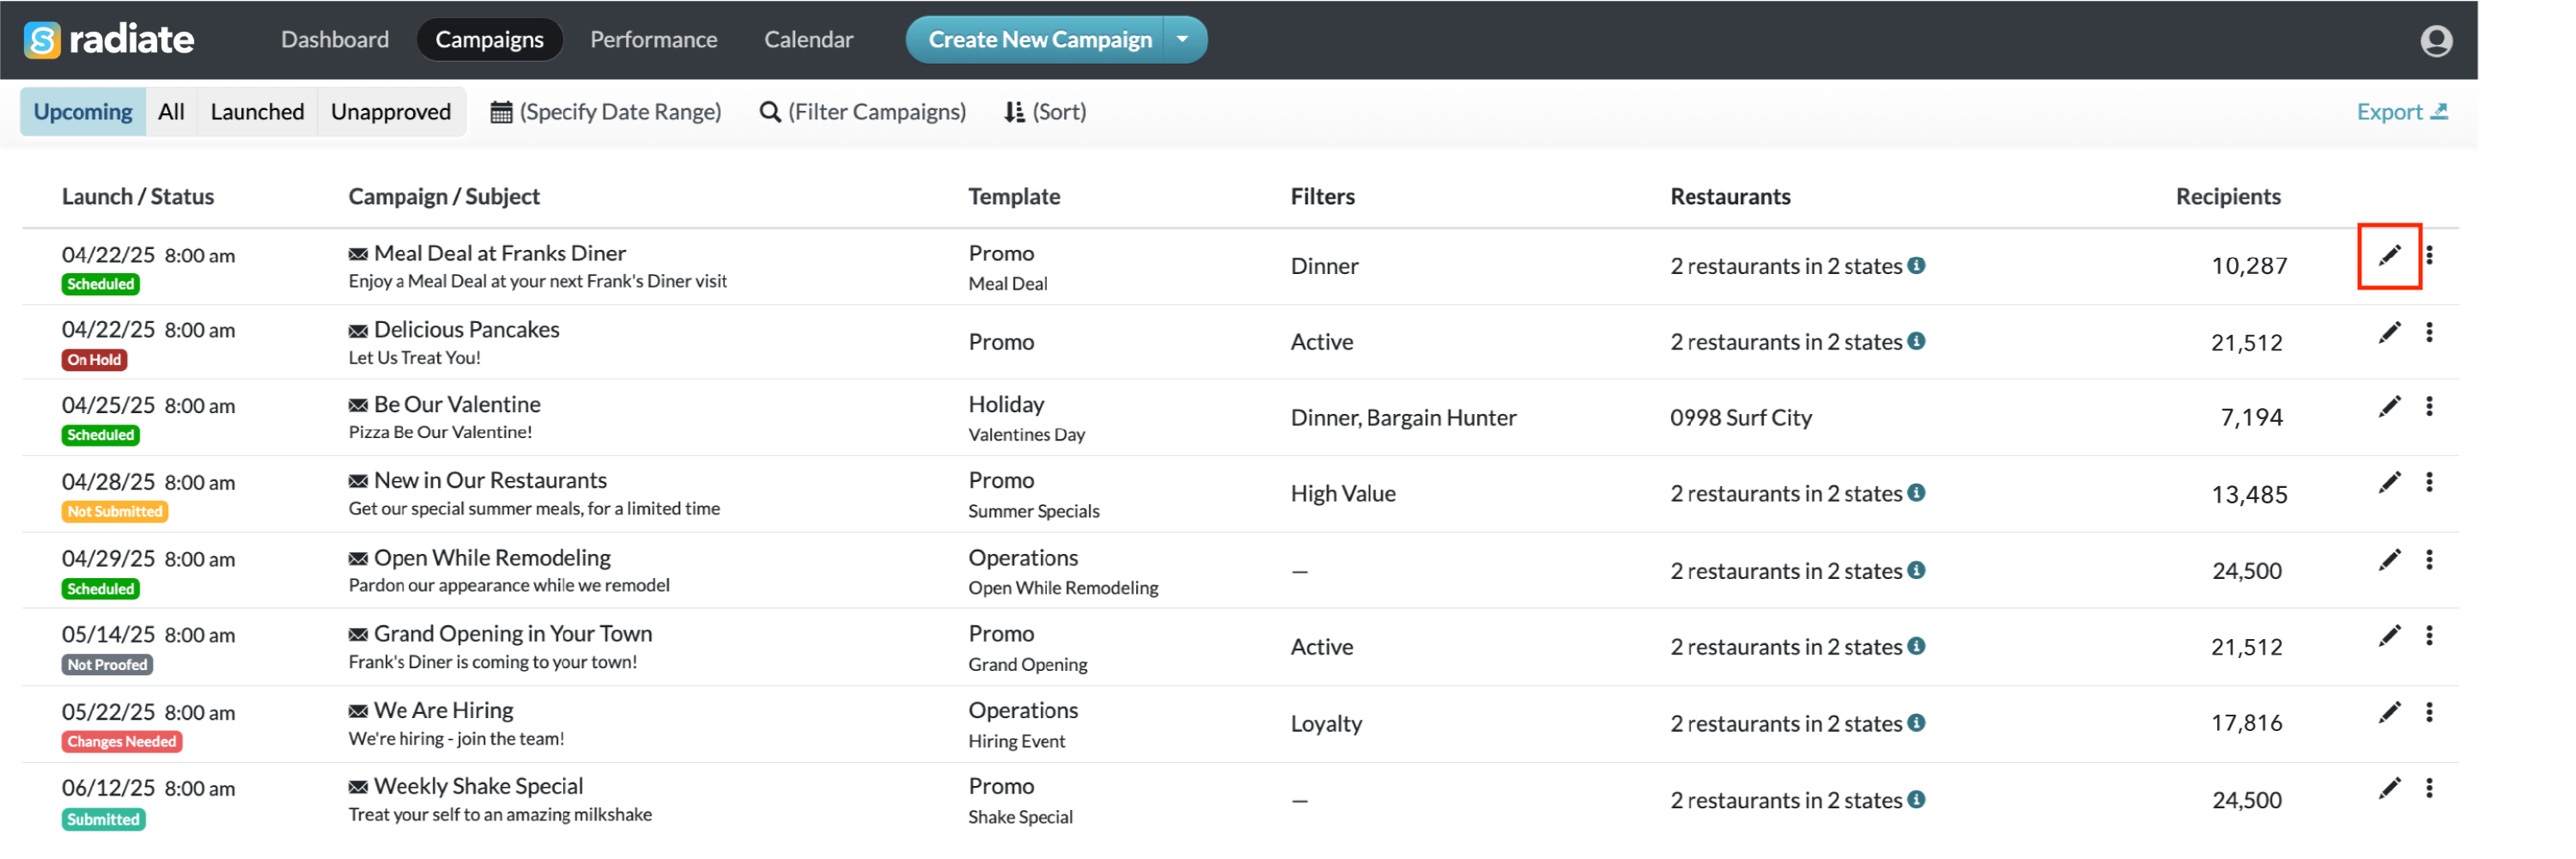Viewport: 2576px width, 859px height.
Task: Show restaurant info for Grand Opening row
Action: click(1916, 646)
